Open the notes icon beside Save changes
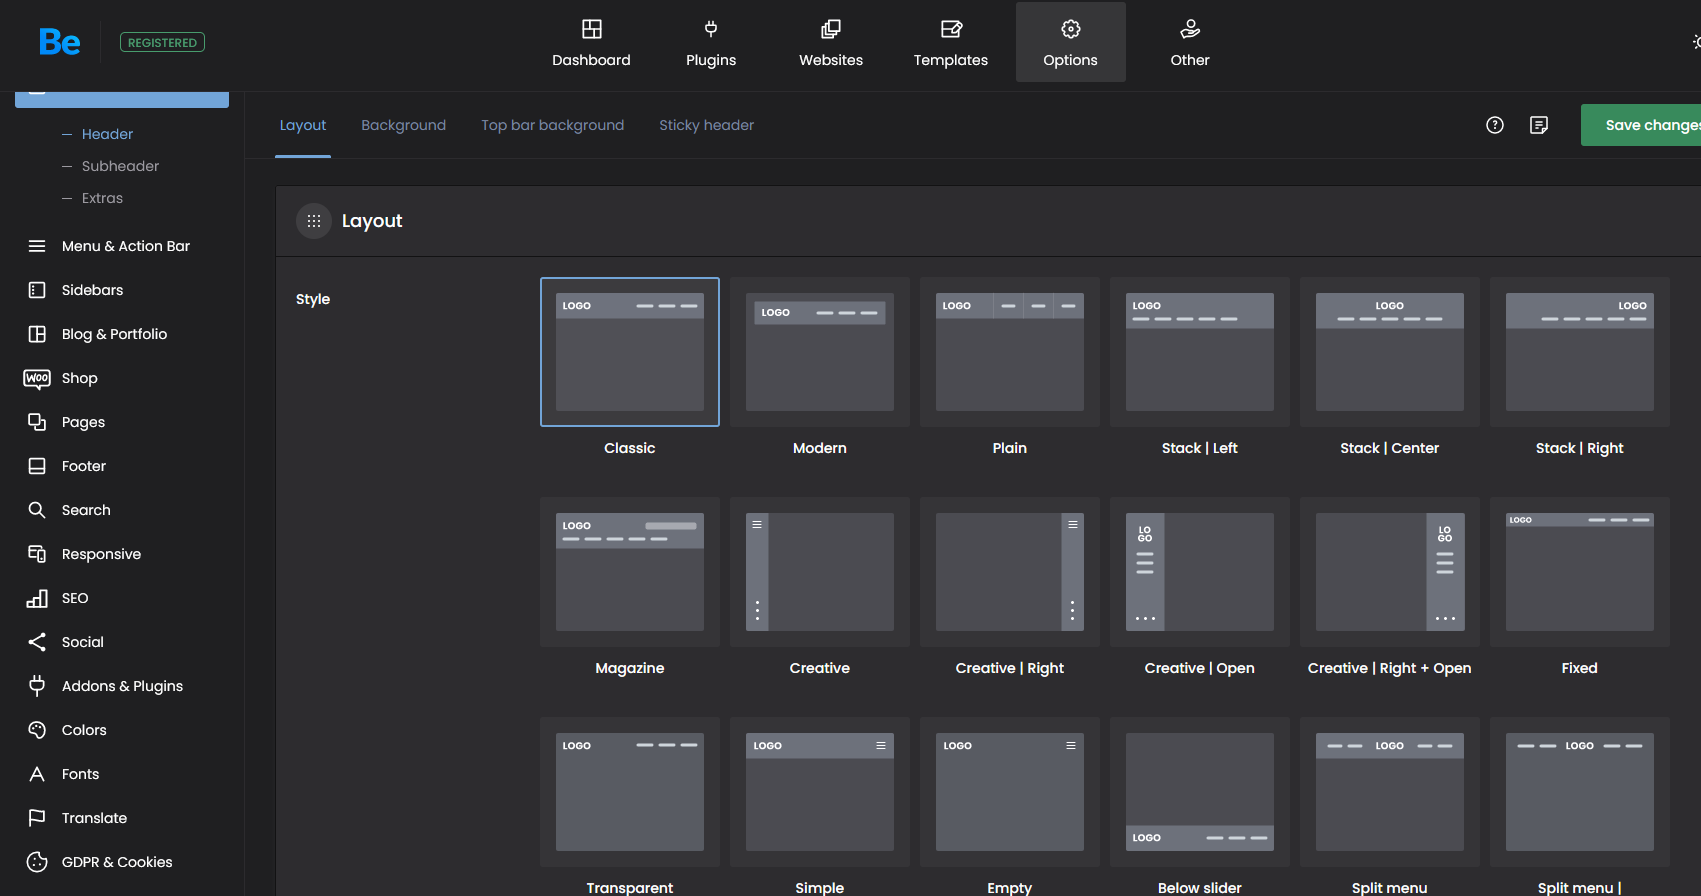Screen dimensions: 1701x896 click(x=1539, y=125)
